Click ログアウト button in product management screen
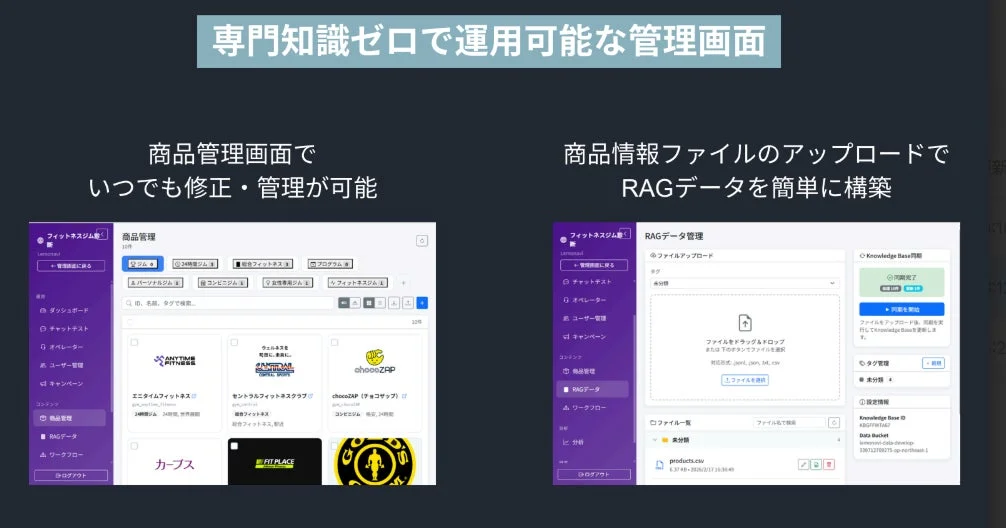The width and height of the screenshot is (1006, 528). click(x=71, y=475)
